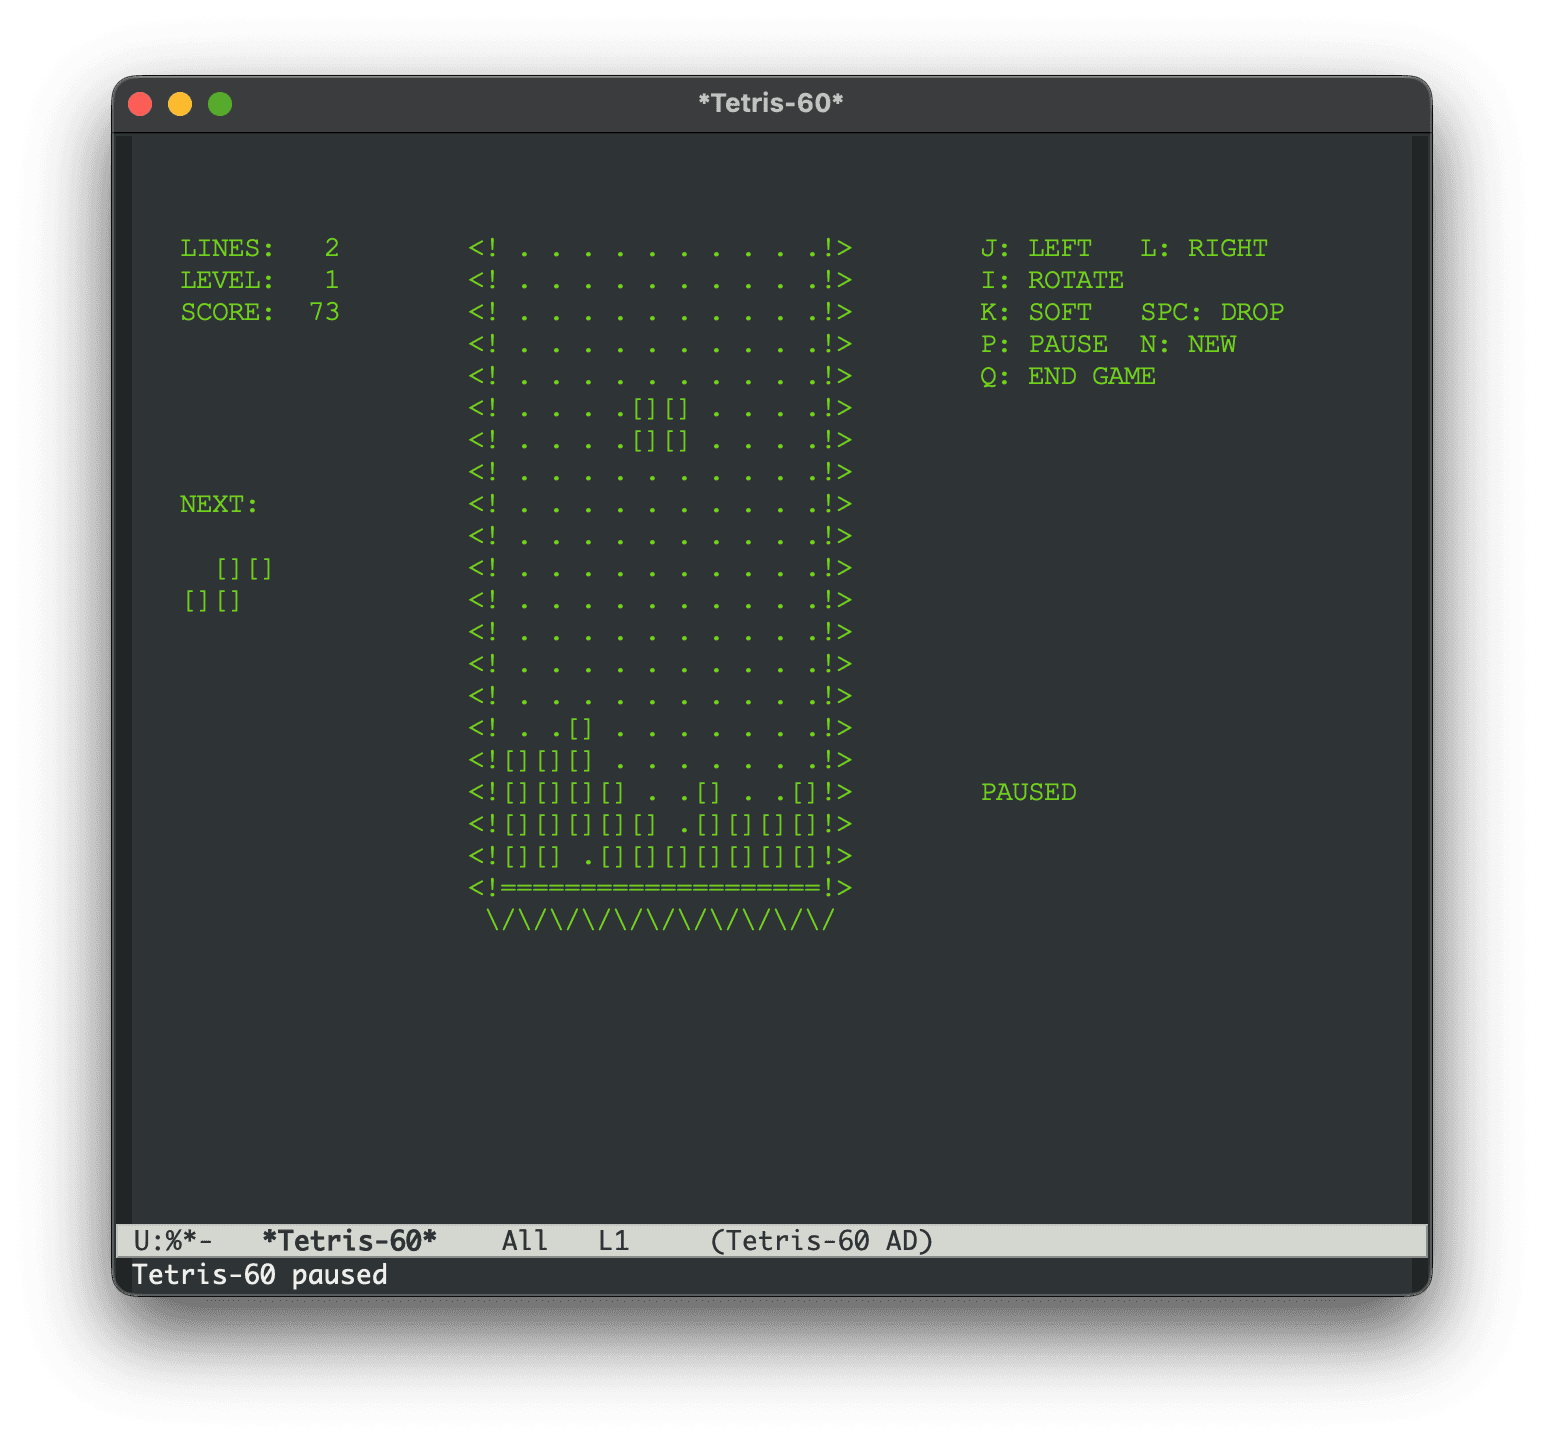Click the zigzag base under the playfield
1544x1444 pixels.
[660, 920]
